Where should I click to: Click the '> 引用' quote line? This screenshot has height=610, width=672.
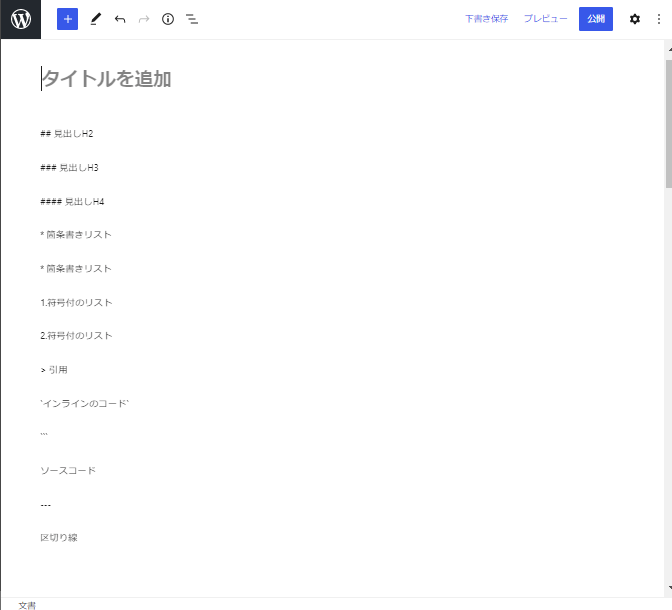54,370
